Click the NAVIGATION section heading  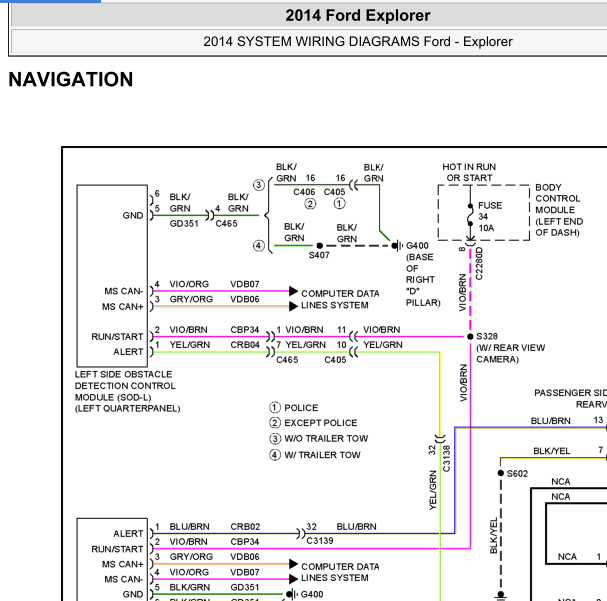[71, 79]
